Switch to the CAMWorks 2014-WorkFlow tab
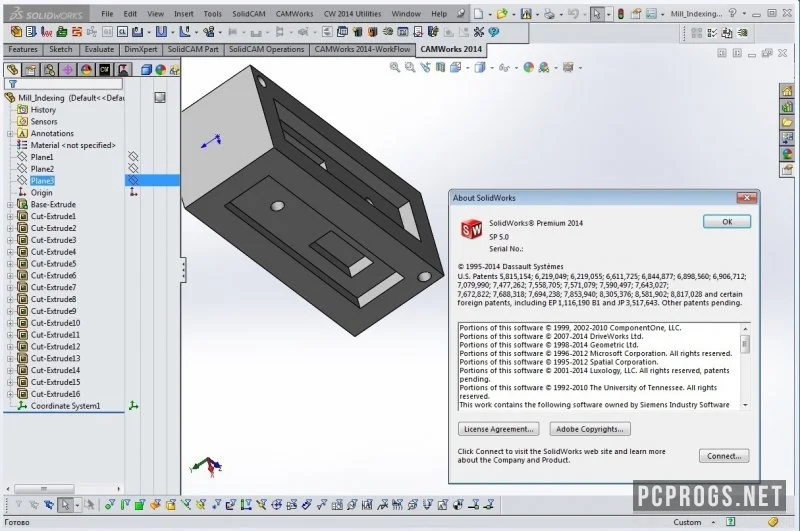 [362, 49]
